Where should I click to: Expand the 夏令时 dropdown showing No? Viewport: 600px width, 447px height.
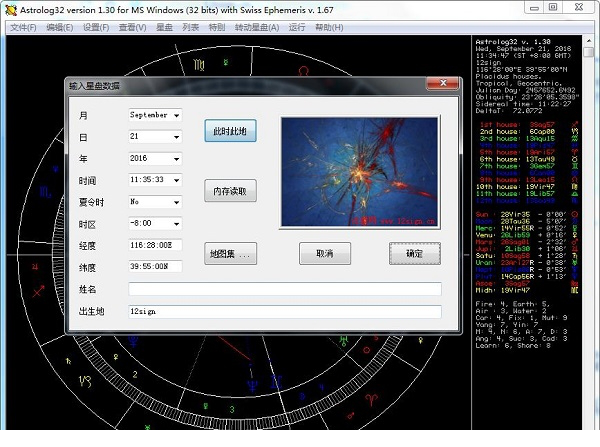click(176, 202)
